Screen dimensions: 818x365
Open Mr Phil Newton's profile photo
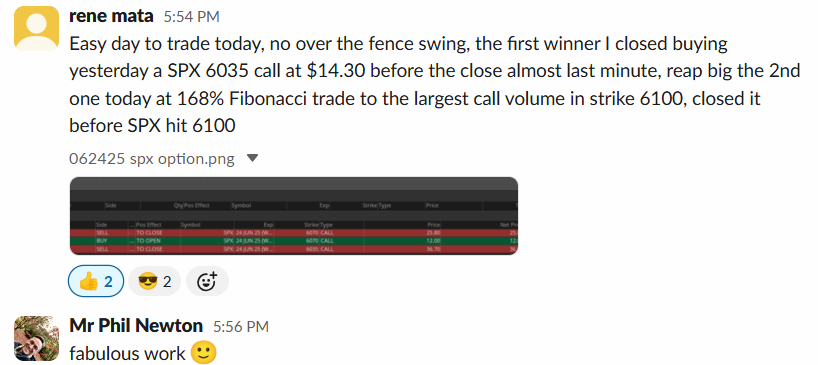point(36,339)
